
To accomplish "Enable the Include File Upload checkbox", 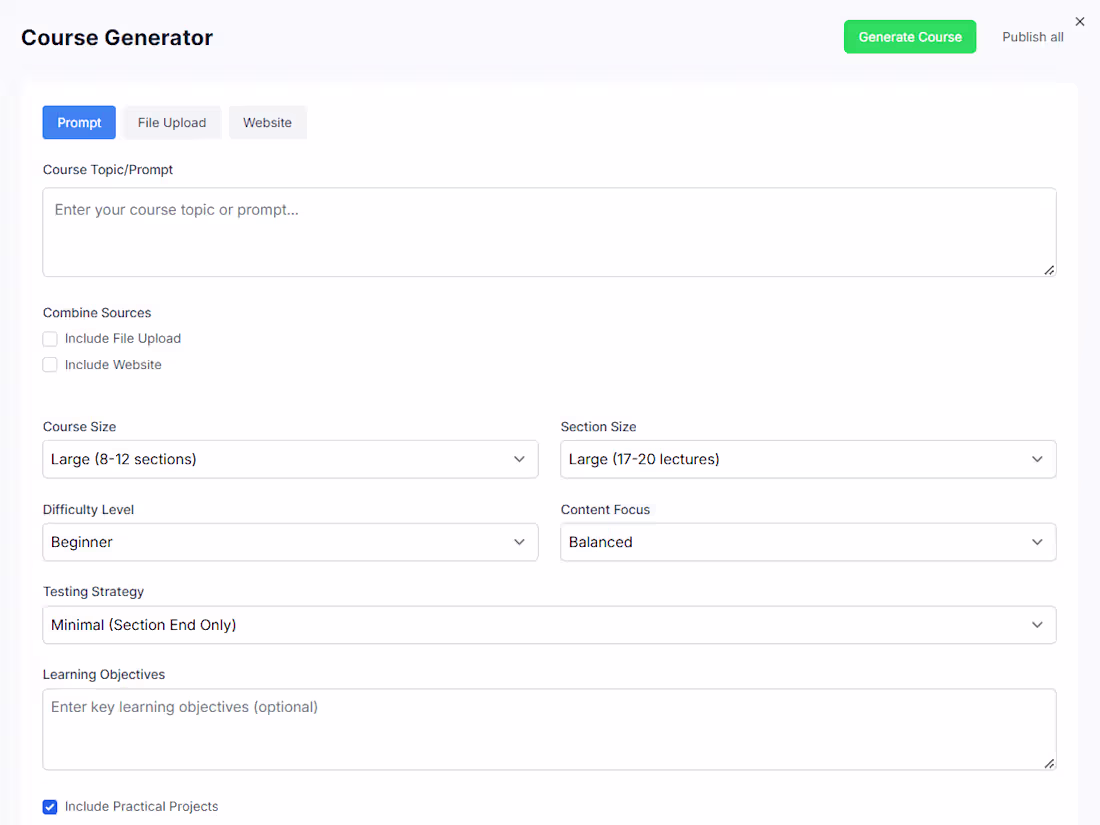I will pos(50,338).
